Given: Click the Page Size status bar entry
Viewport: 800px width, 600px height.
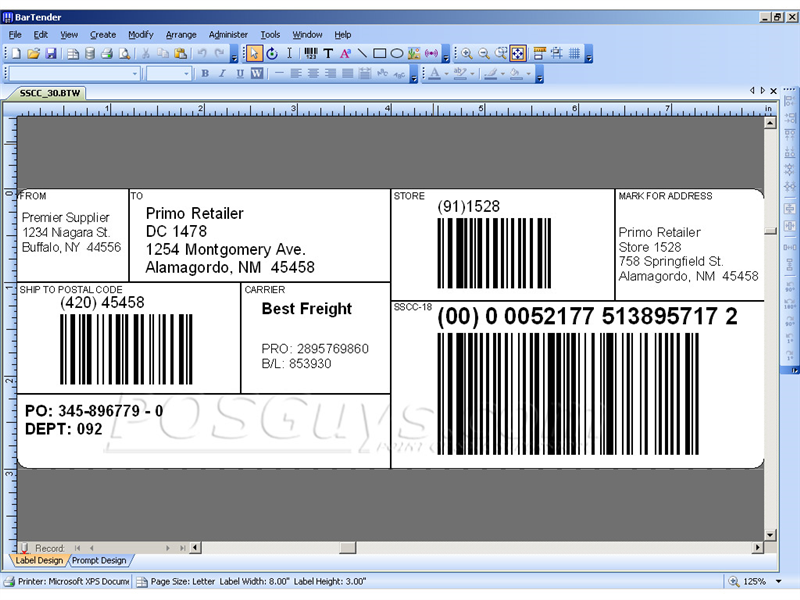Looking at the screenshot, I should pyautogui.click(x=251, y=581).
